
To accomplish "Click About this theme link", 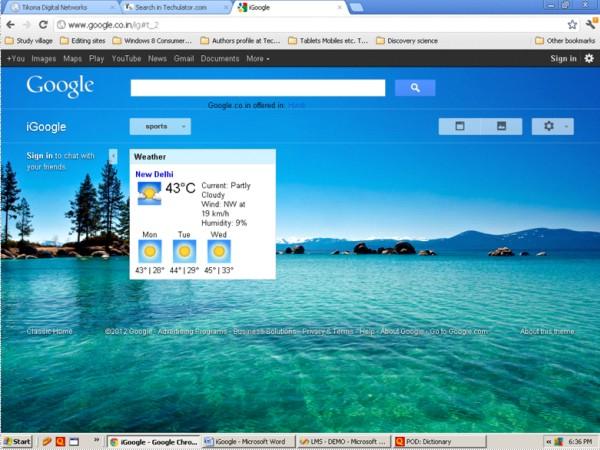I will click(x=547, y=331).
